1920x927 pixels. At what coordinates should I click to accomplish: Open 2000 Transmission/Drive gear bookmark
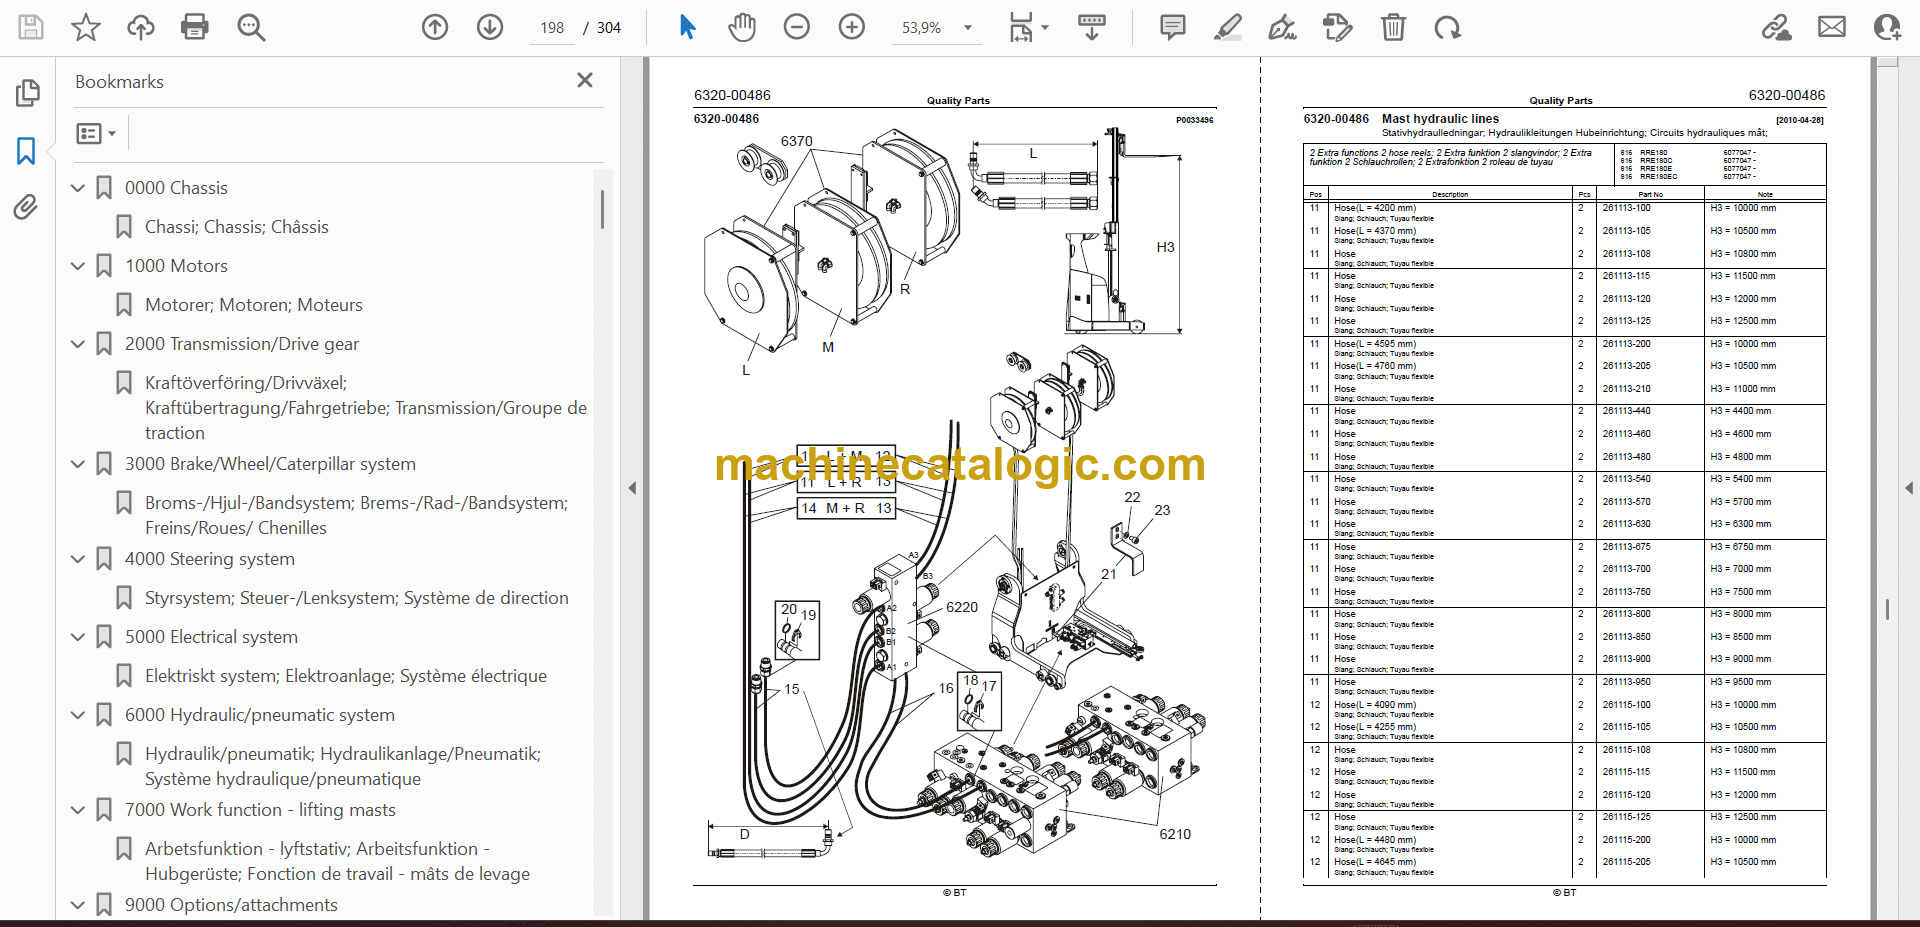click(x=242, y=344)
